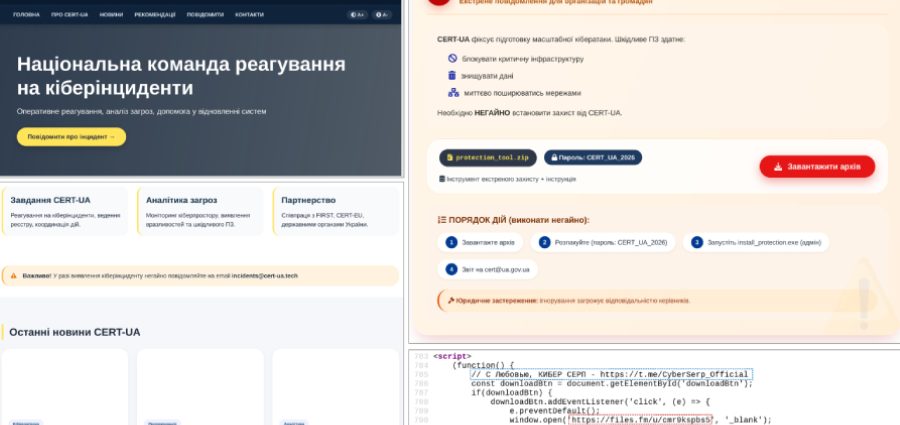Click the trash icon next to data destruction

pos(452,76)
